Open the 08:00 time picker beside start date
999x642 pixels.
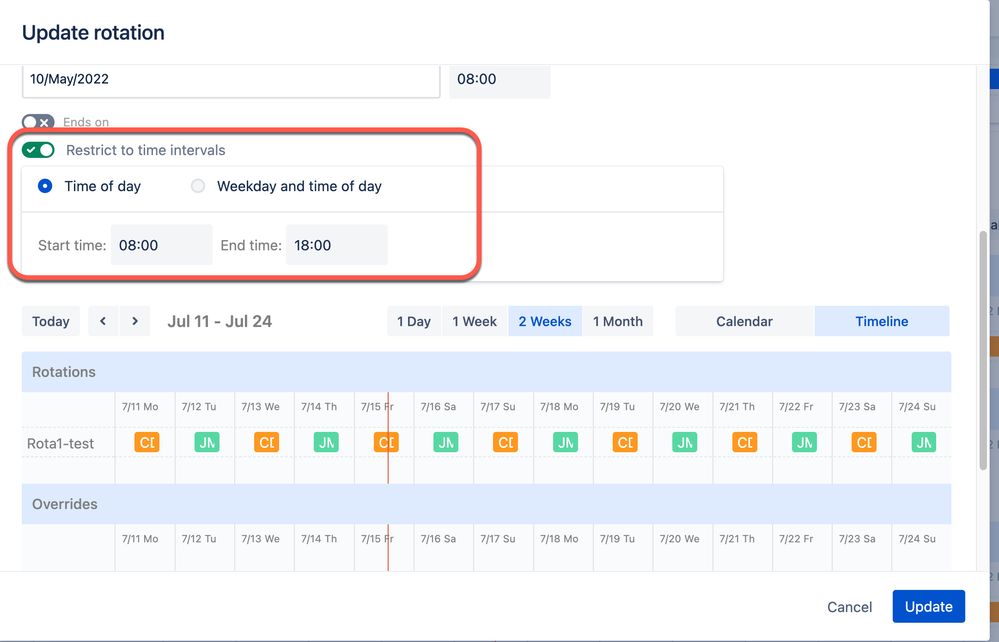point(500,80)
